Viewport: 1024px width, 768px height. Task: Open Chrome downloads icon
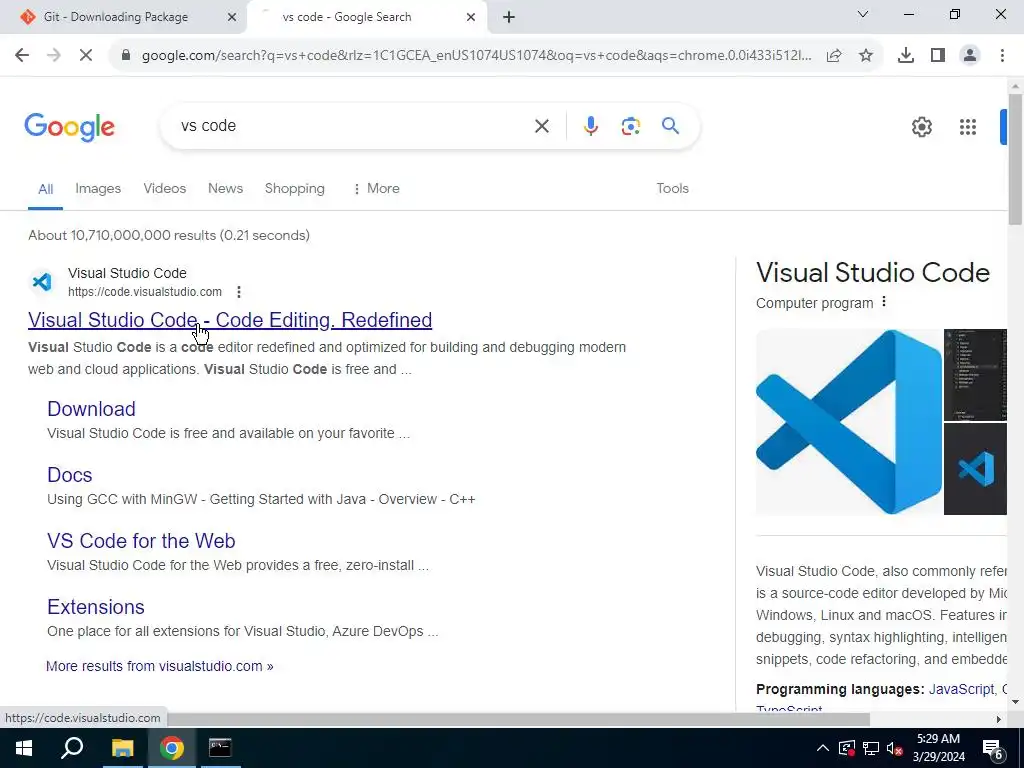906,56
